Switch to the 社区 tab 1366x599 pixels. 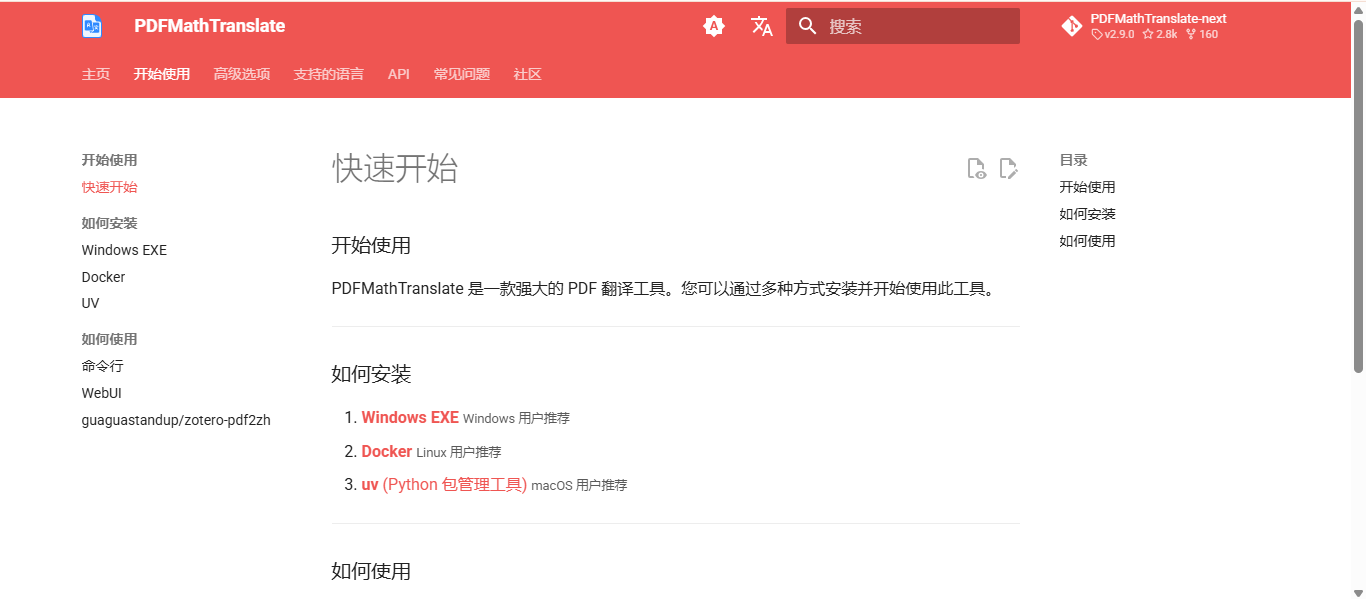pos(528,74)
